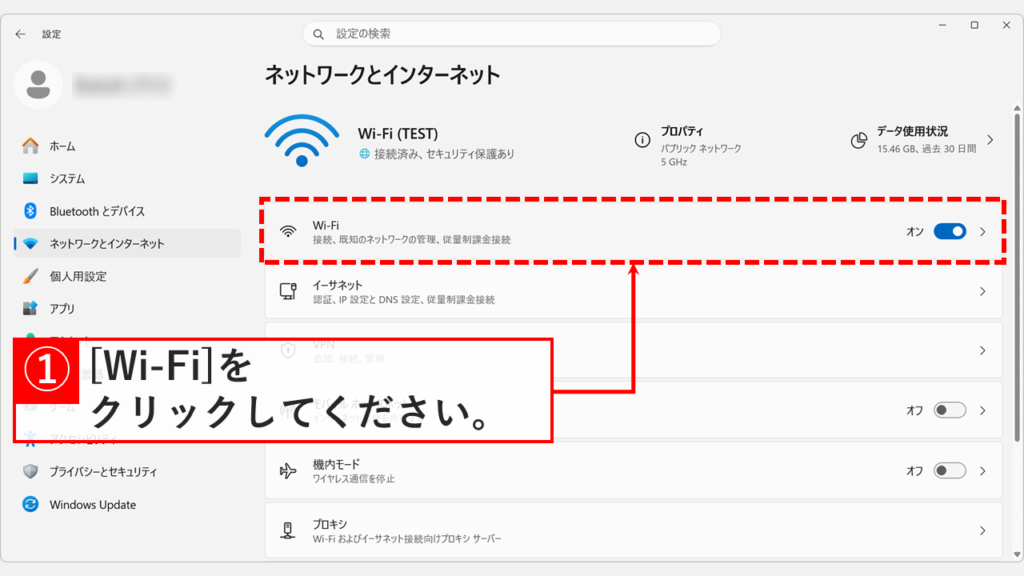Open airplane mode row chevron

(x=983, y=471)
